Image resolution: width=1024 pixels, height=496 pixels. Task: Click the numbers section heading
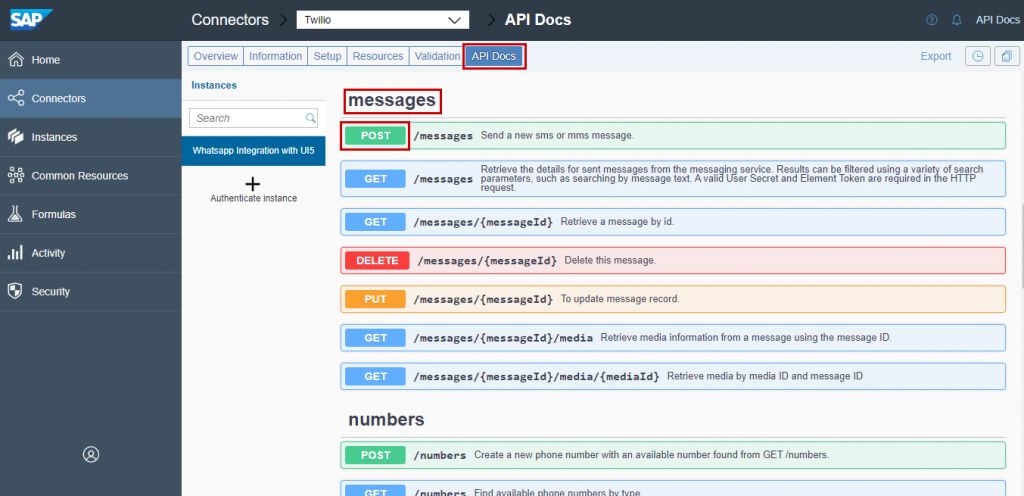[x=387, y=420]
